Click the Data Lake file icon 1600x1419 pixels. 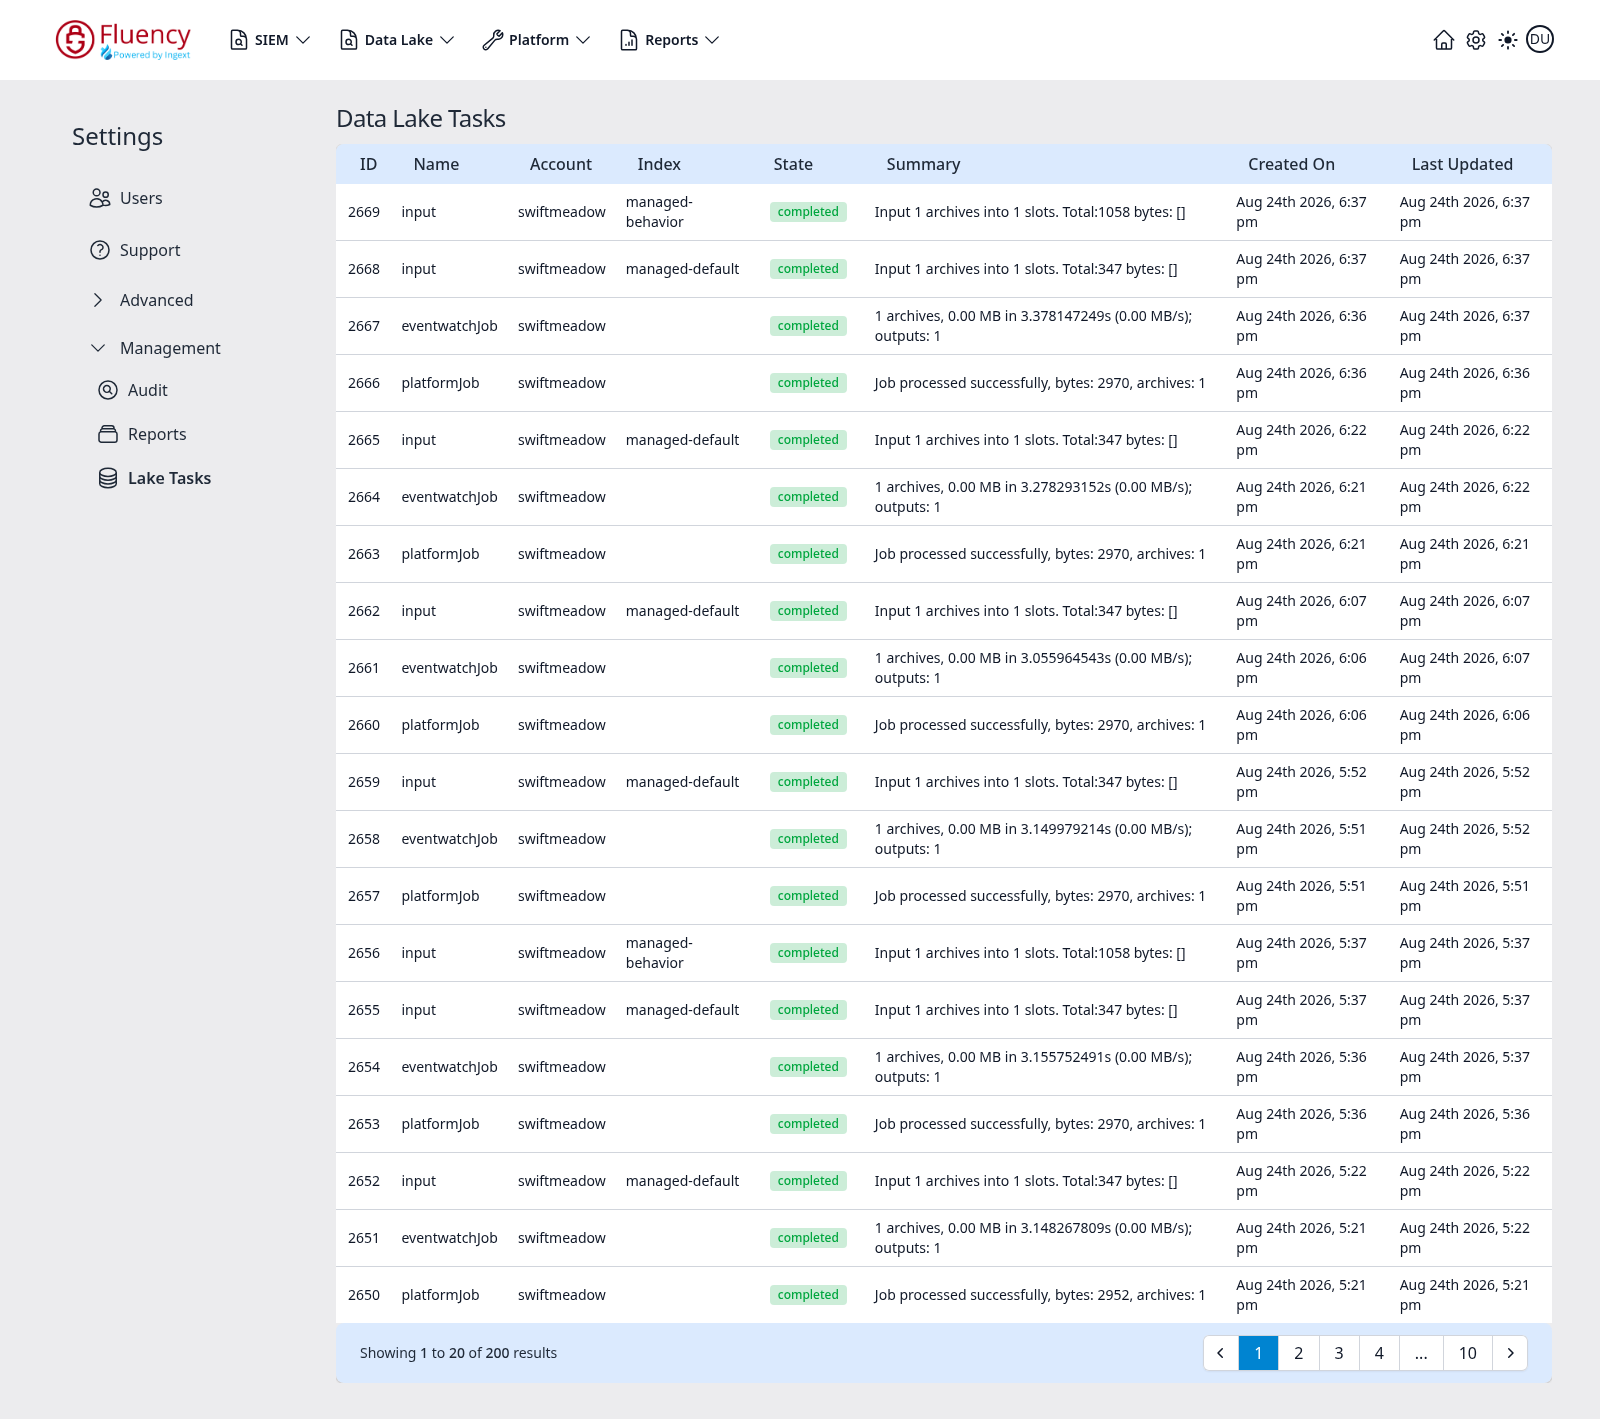tap(349, 40)
